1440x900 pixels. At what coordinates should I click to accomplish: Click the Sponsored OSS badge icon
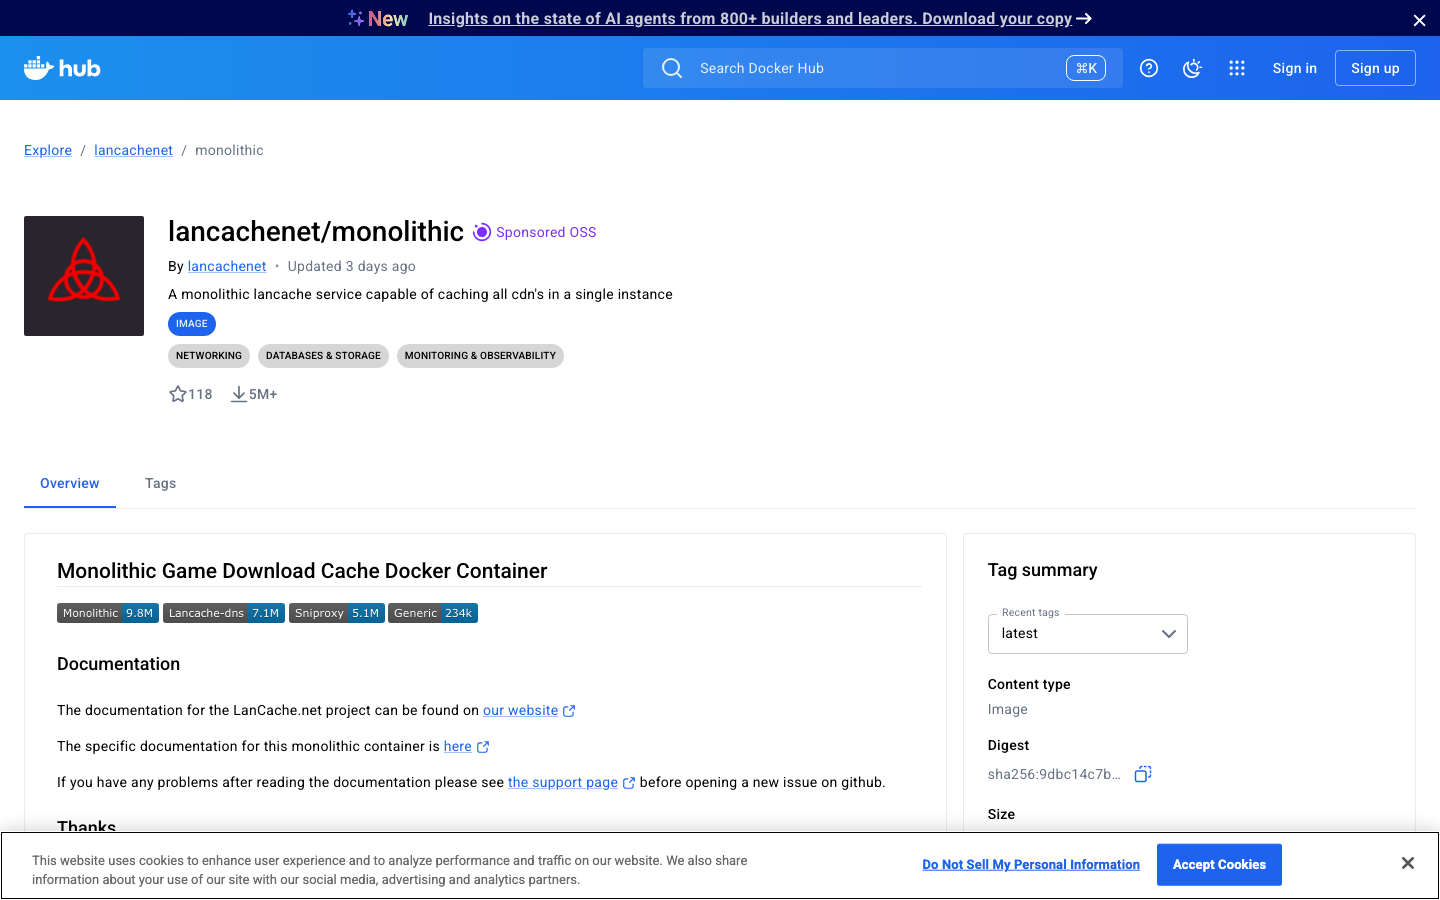[482, 232]
